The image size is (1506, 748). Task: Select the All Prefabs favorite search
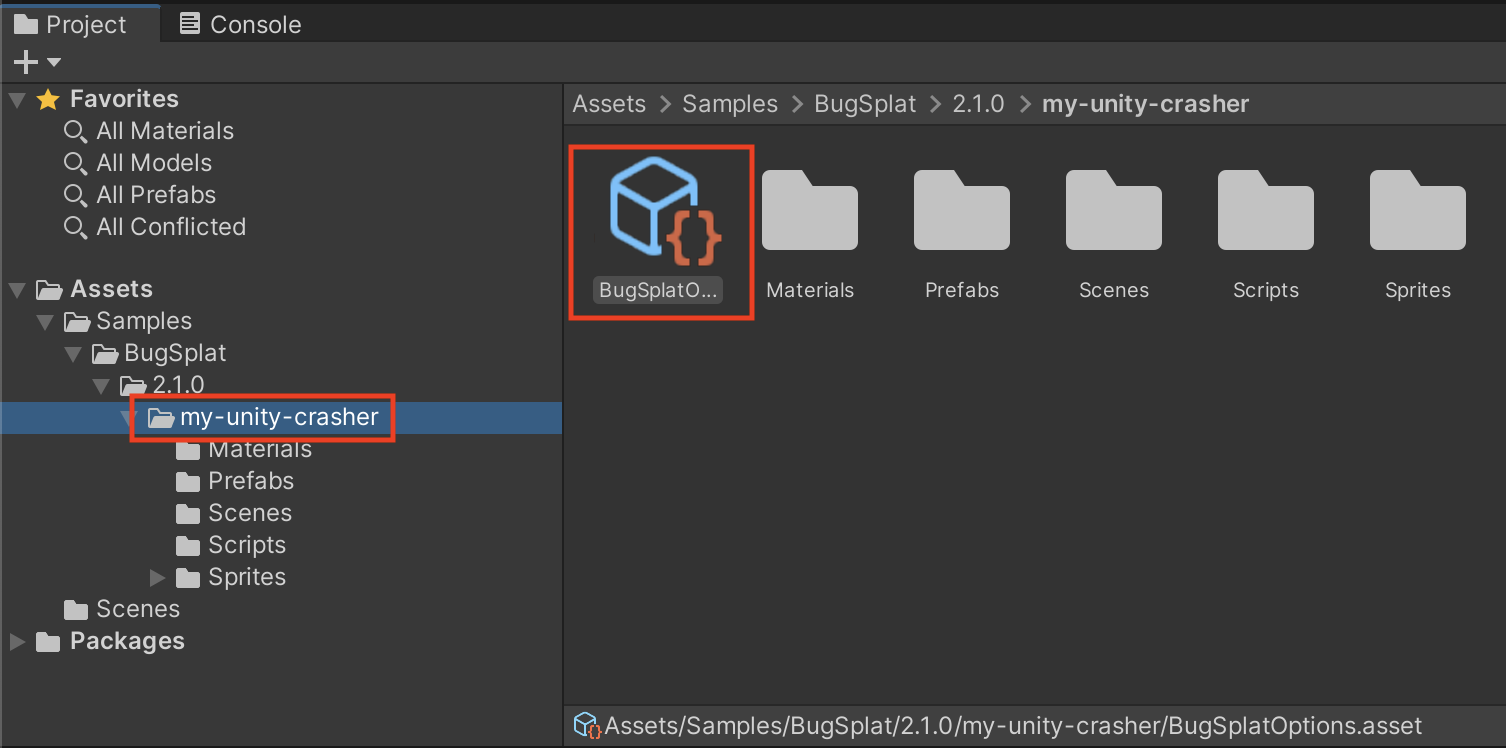[155, 195]
